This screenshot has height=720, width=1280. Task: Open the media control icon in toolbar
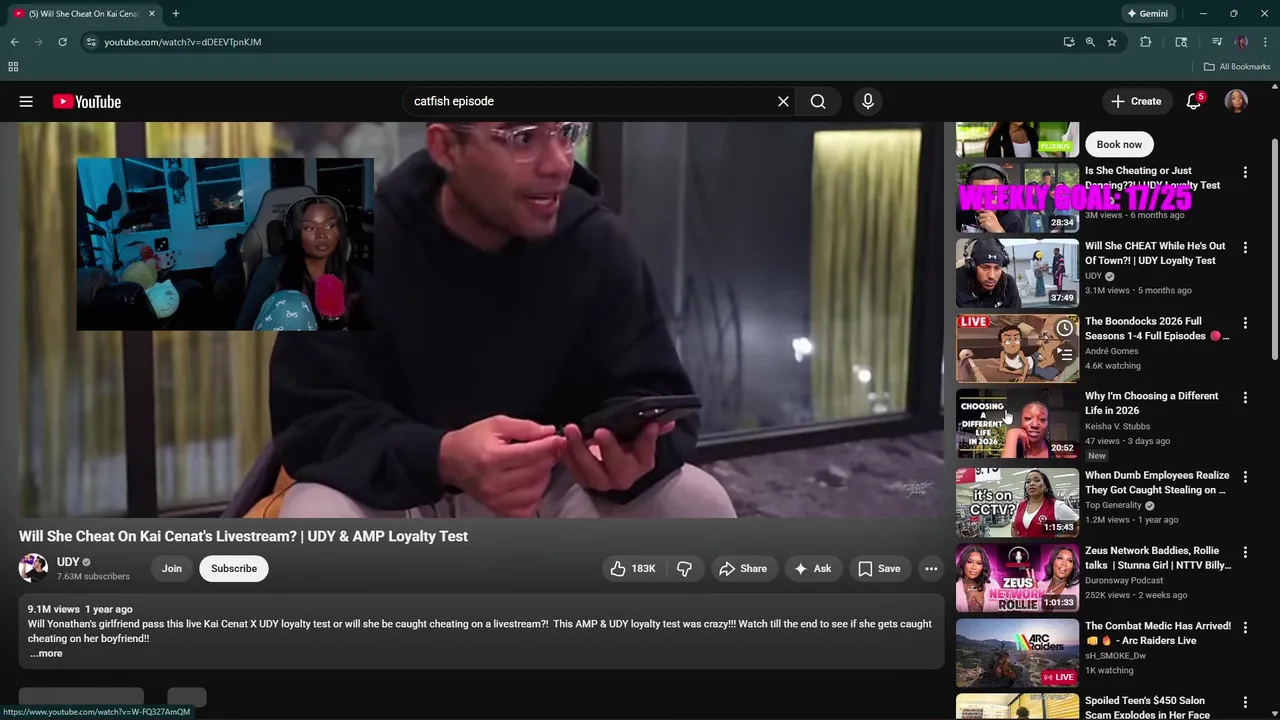coord(1217,42)
